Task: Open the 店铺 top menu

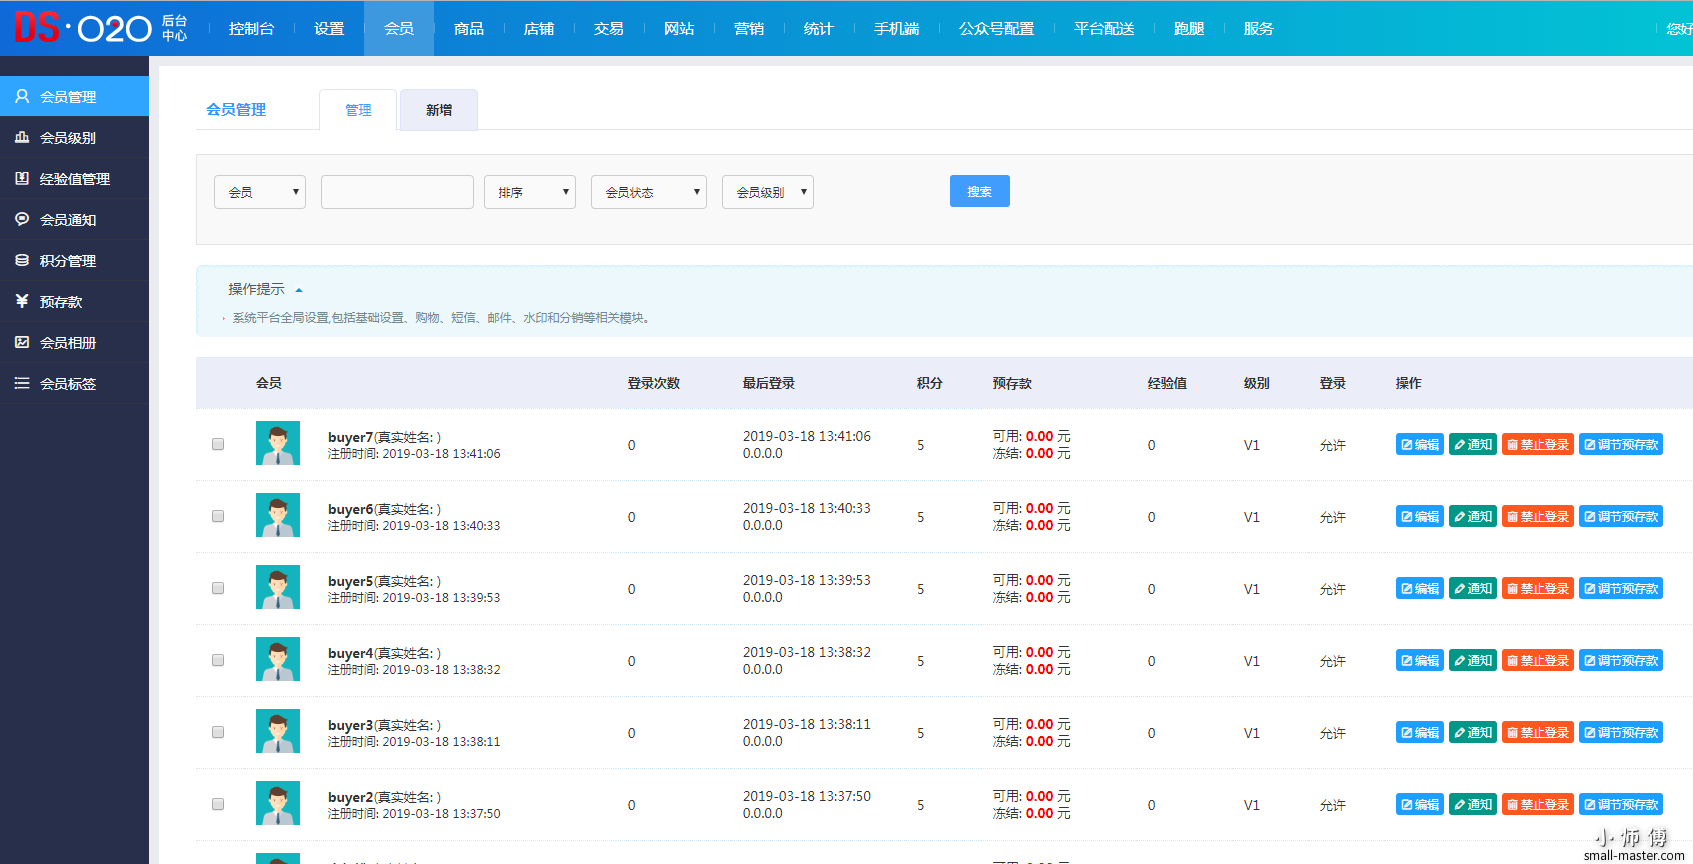Action: point(539,28)
